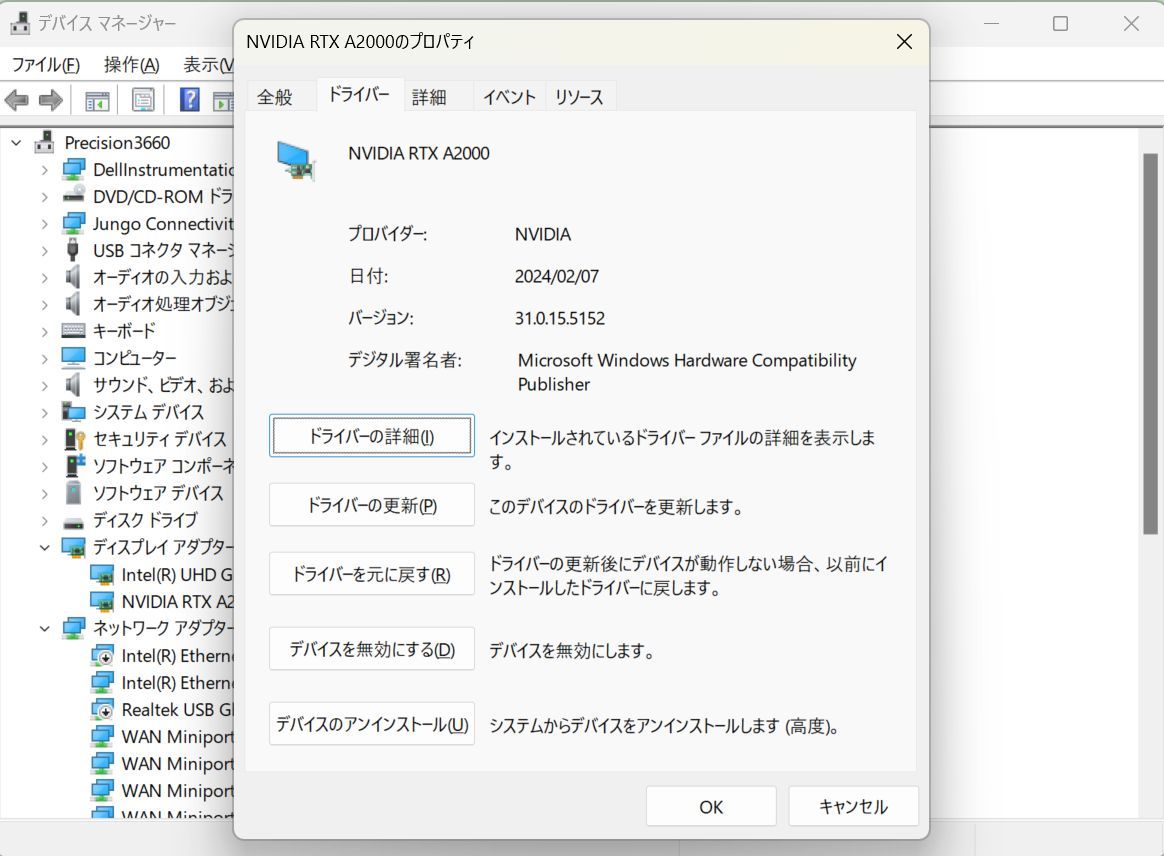Open the ファイル(F) menu
Screen dimensions: 1164x856
45,65
